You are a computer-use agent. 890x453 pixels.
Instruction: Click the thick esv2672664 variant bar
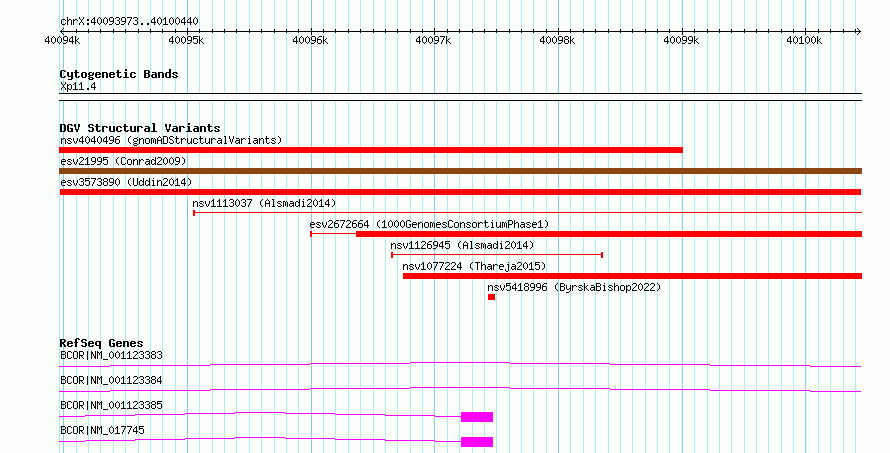(x=609, y=234)
